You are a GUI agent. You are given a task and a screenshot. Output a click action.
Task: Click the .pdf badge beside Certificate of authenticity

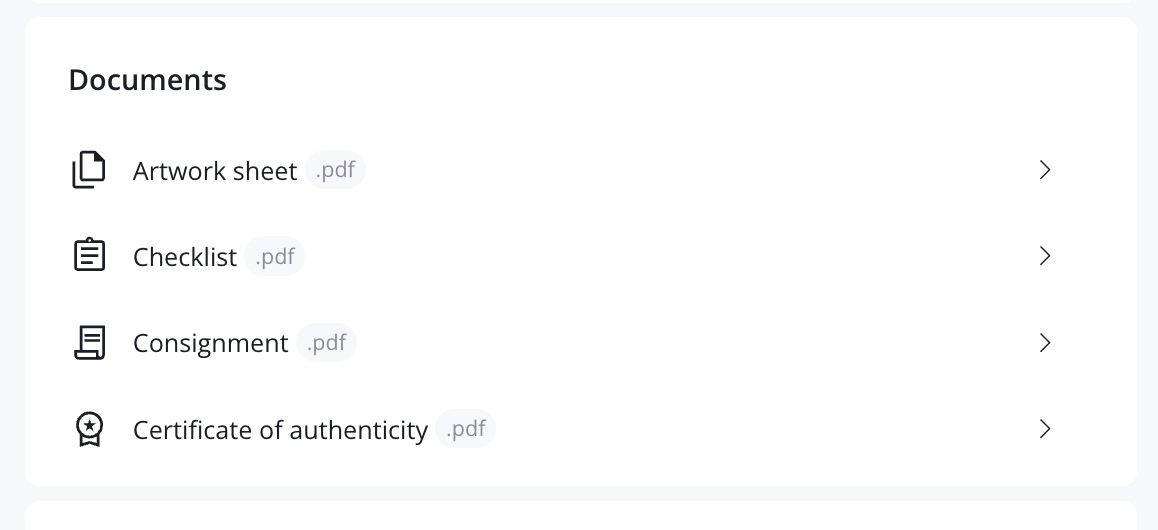pyautogui.click(x=465, y=428)
